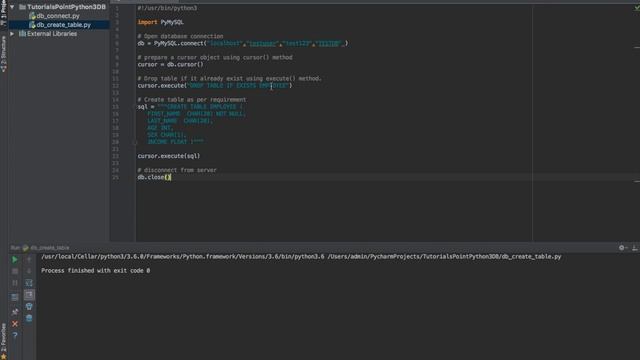Click the Restore layout icon below Pause
The height and width of the screenshot is (360, 640).
[15, 298]
